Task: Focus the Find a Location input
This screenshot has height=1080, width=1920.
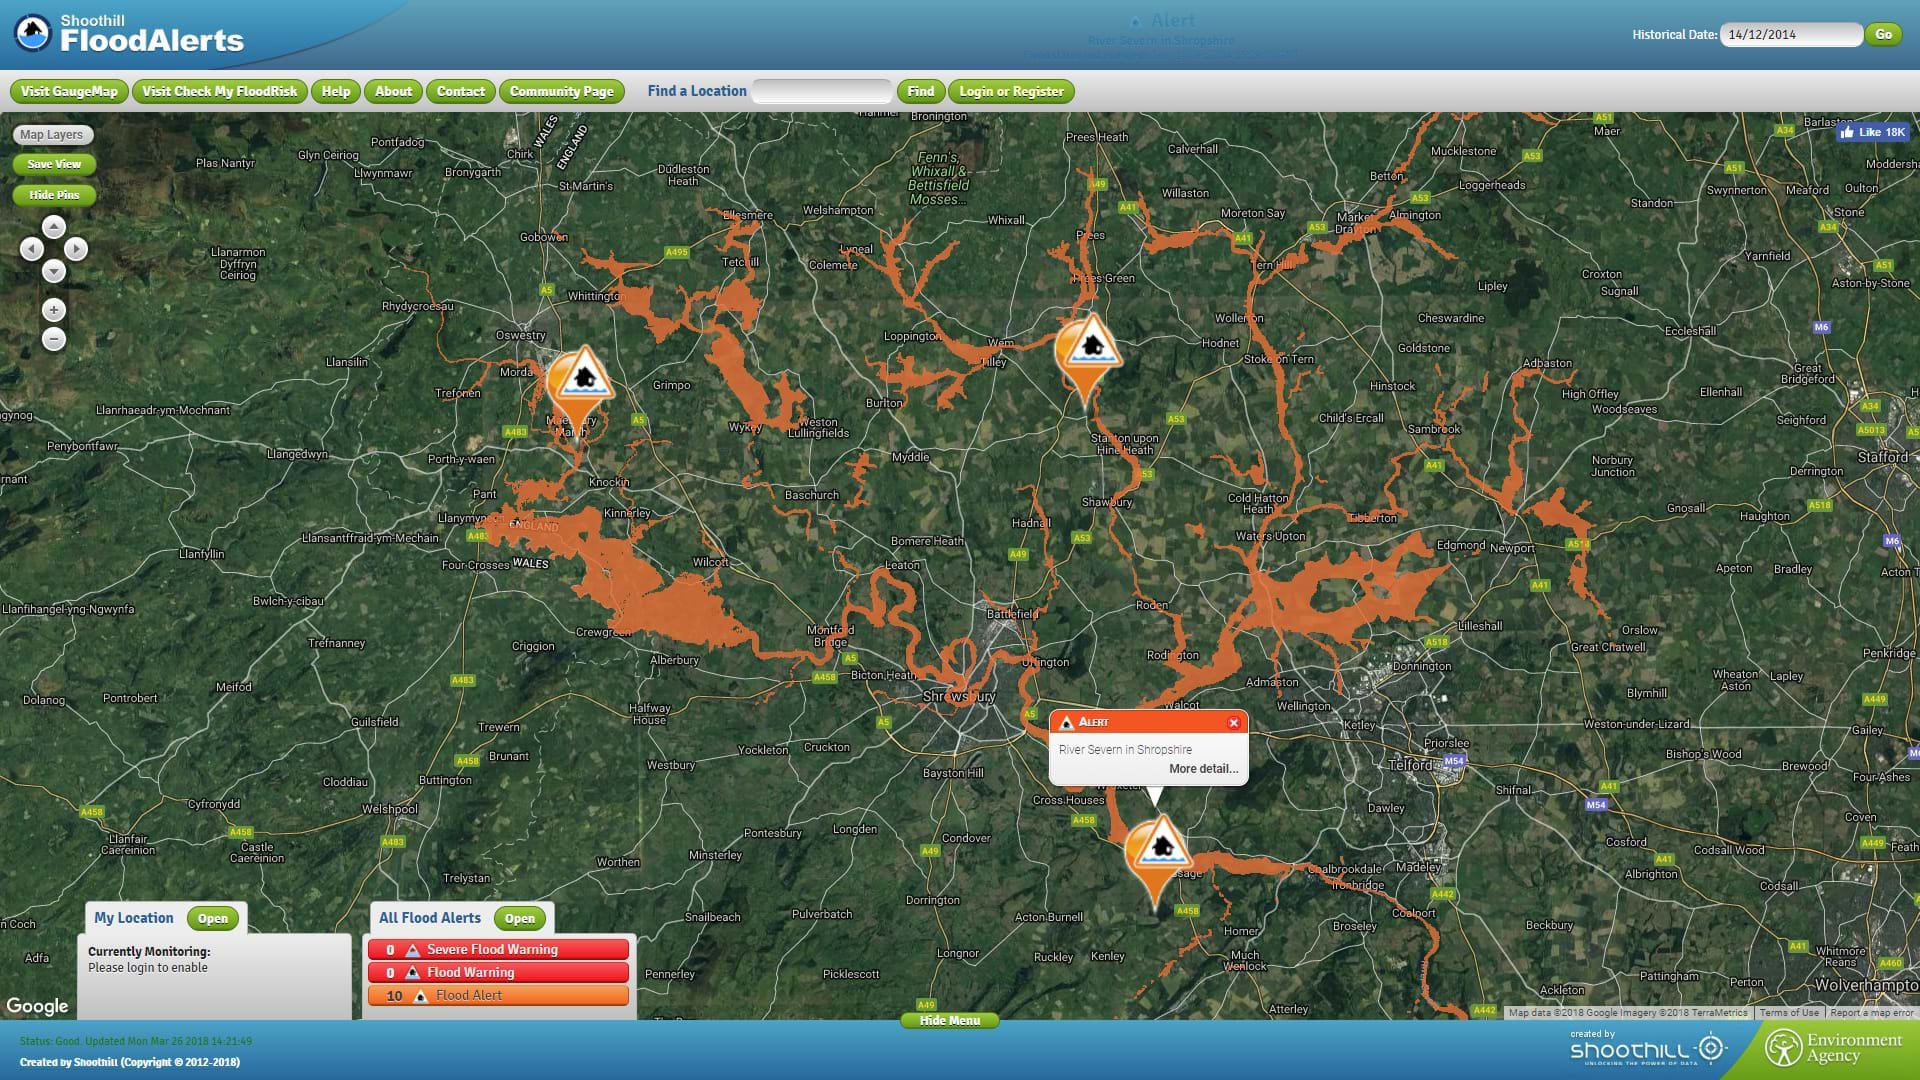Action: pyautogui.click(x=821, y=91)
